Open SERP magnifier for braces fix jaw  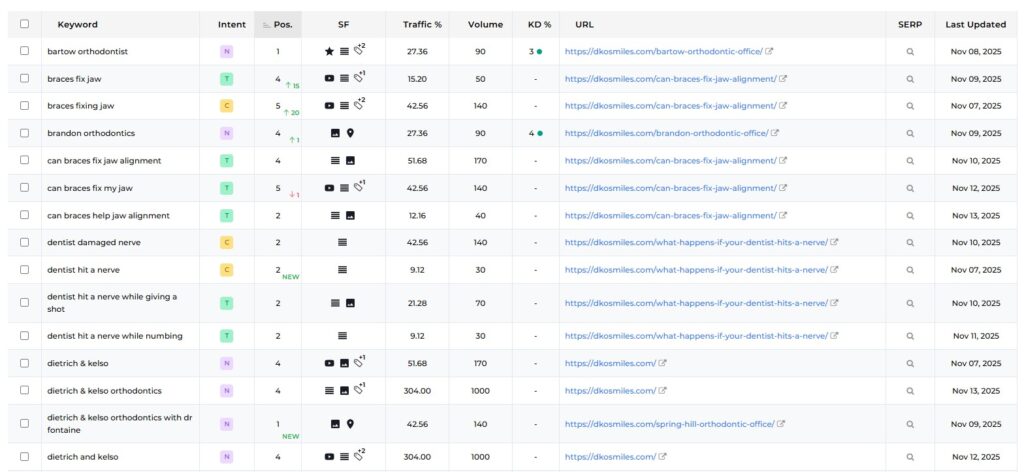pos(910,79)
